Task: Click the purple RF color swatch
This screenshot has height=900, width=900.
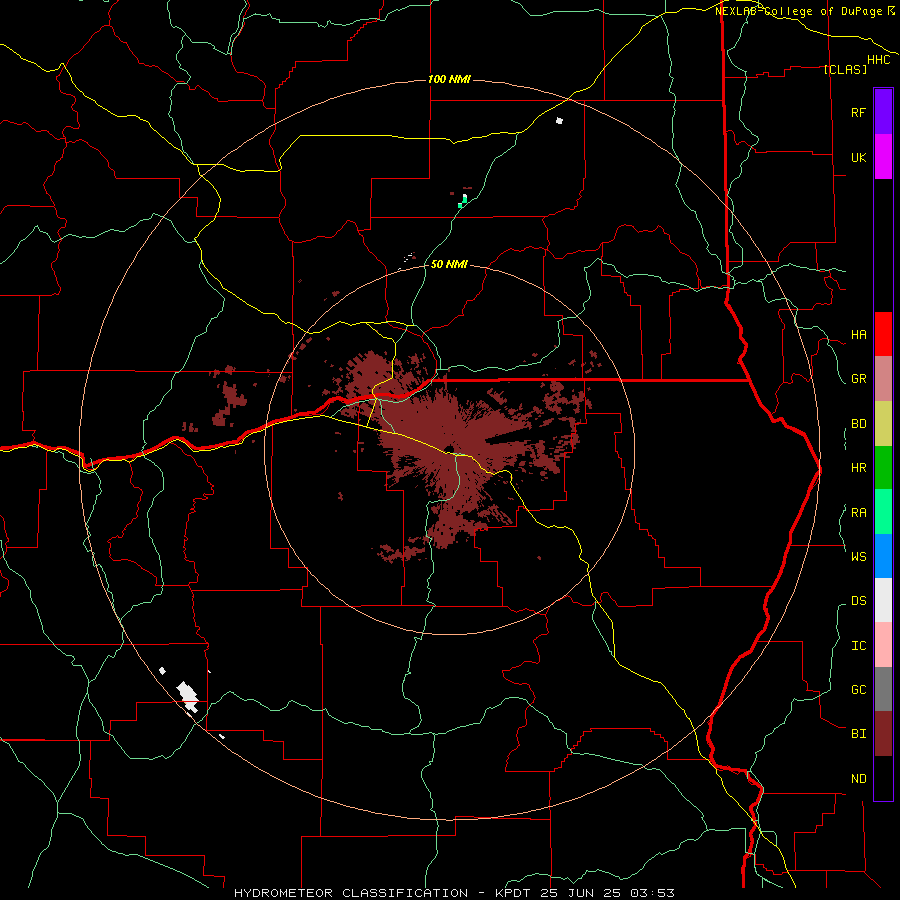Action: click(x=883, y=112)
